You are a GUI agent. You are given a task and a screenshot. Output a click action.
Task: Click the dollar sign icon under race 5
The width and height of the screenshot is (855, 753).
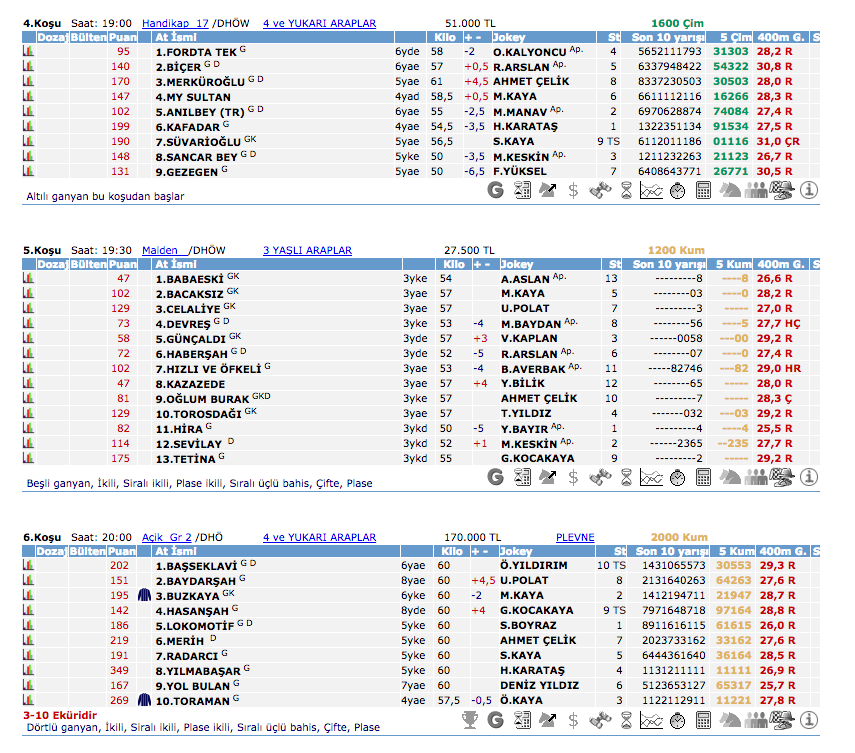573,477
